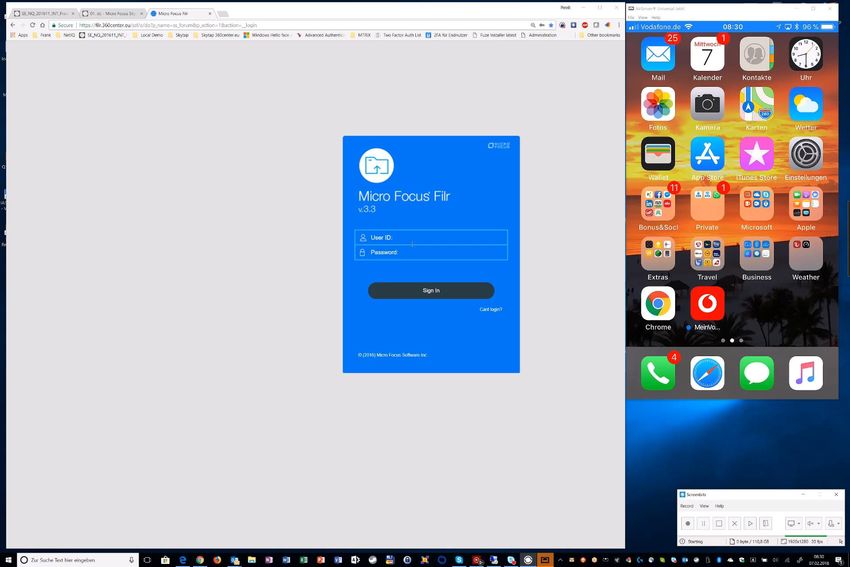Click the Cant login? link
This screenshot has height=567, width=850.
coord(491,310)
